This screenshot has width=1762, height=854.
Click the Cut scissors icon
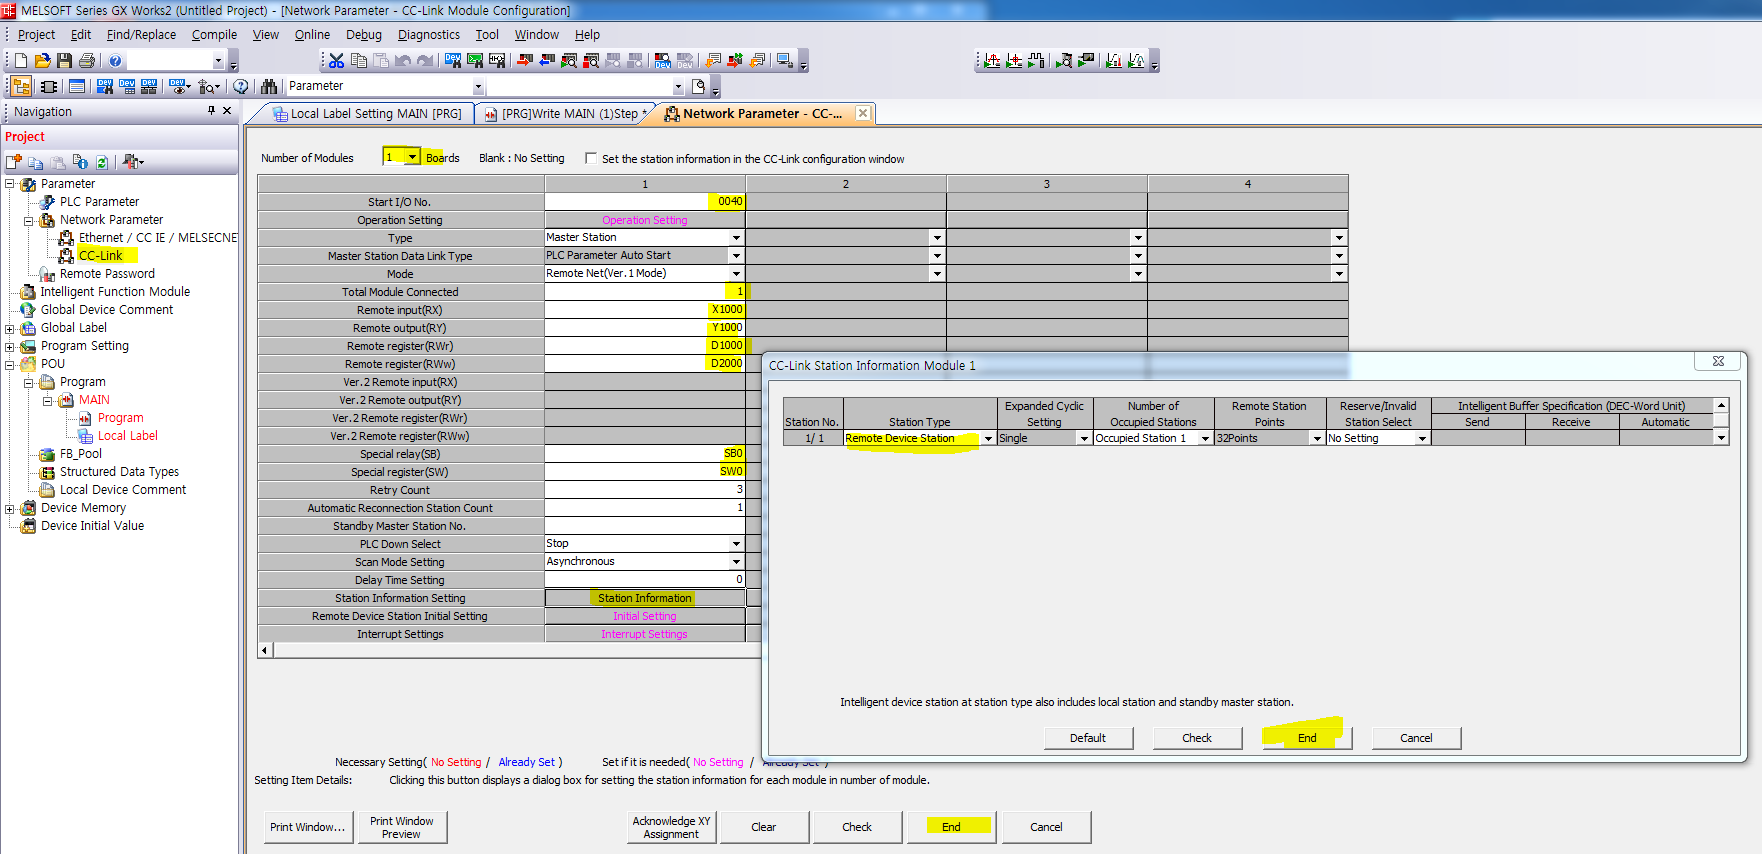[x=337, y=61]
